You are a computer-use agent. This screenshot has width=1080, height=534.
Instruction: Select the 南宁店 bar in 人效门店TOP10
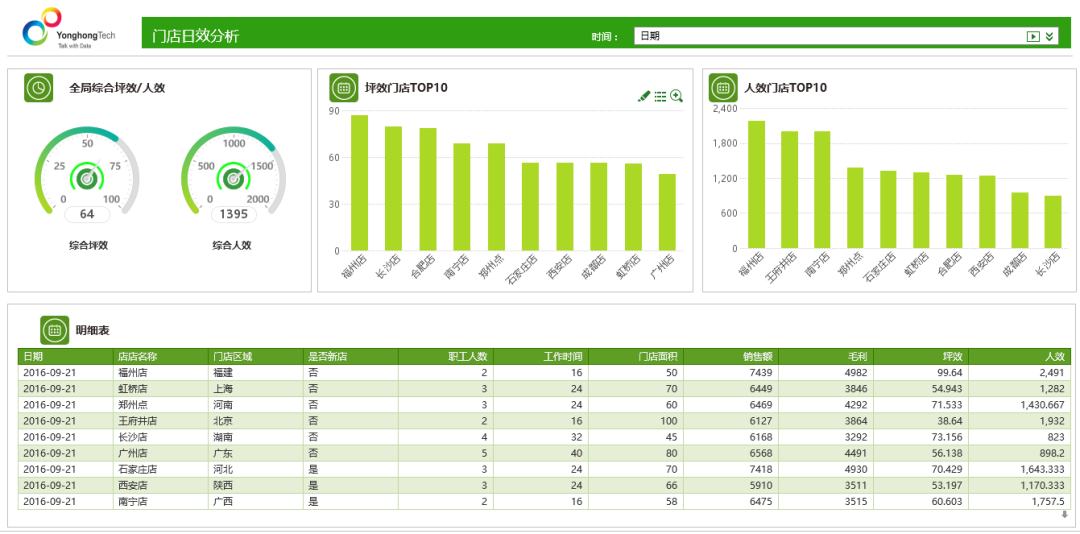tap(822, 189)
